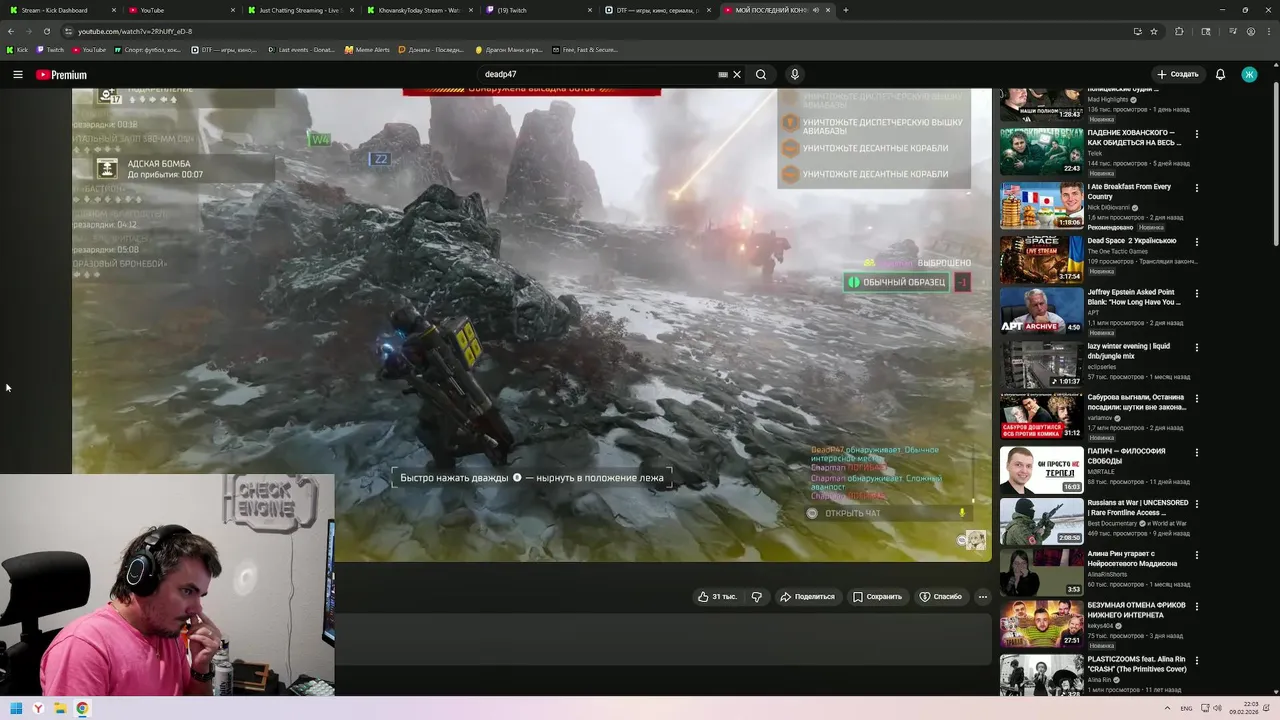
Task: Open 'Алина Рин угарает' video title
Action: click(x=1132, y=558)
